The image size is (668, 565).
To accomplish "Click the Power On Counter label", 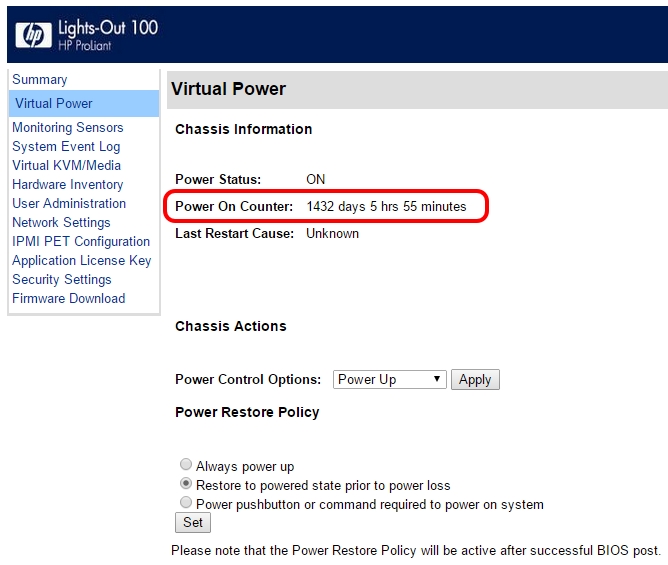I will click(x=234, y=206).
